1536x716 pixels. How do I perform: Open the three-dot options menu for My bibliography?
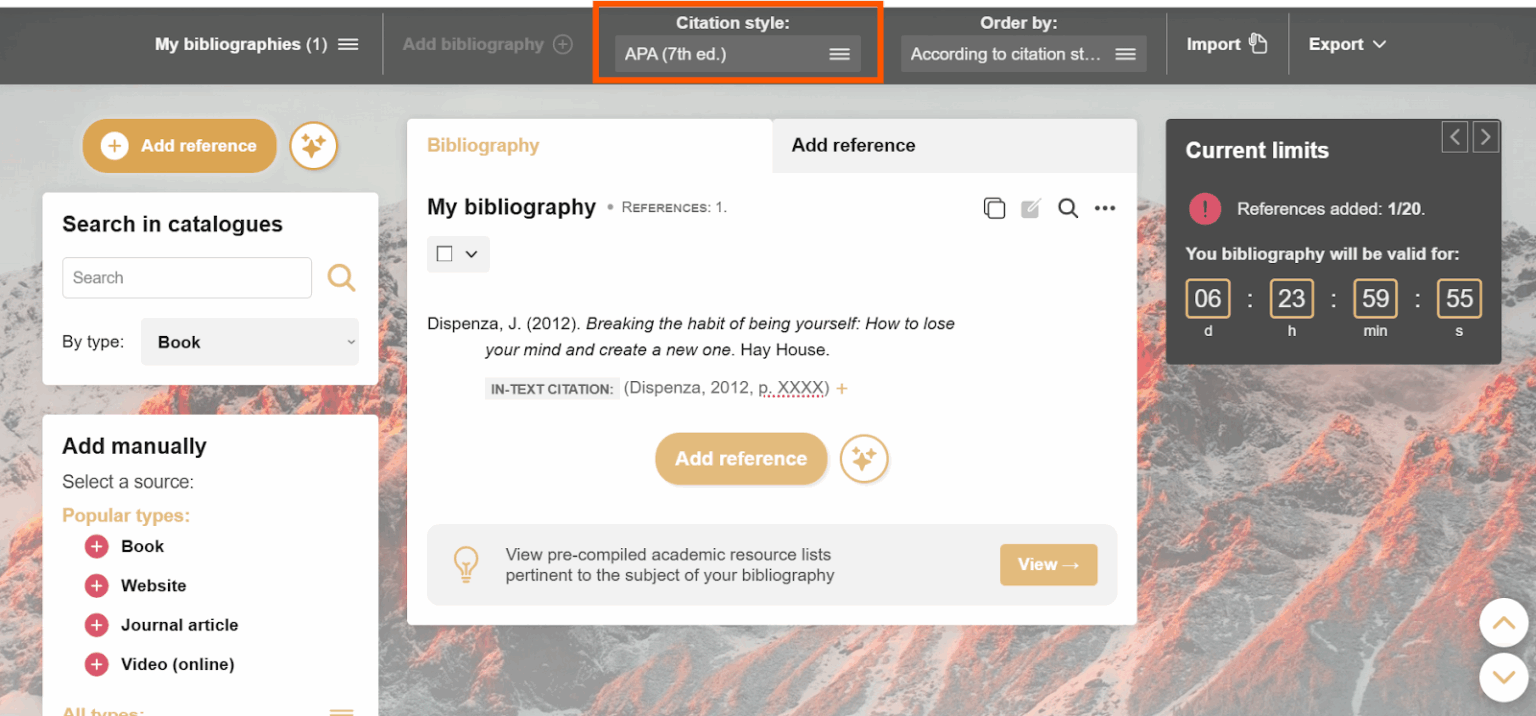(1104, 208)
